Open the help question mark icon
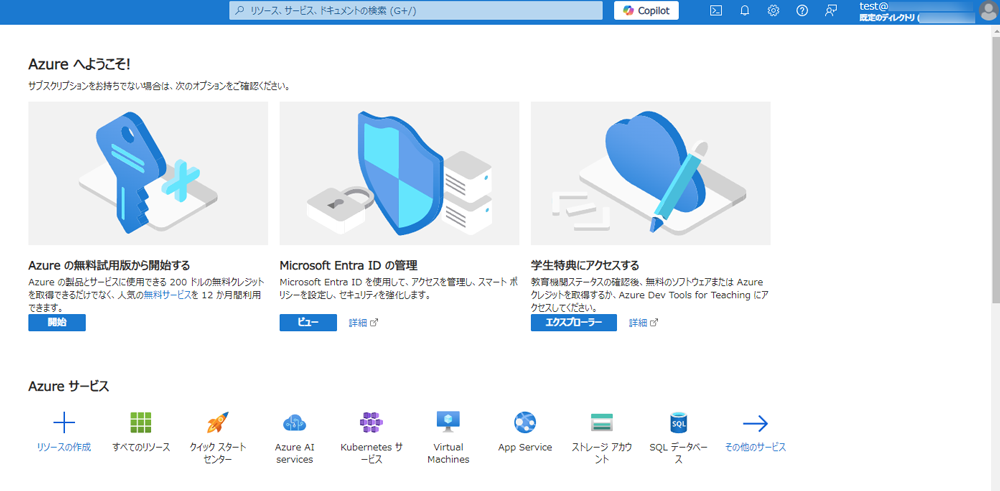Screen dimensions: 1000x491 tap(802, 11)
